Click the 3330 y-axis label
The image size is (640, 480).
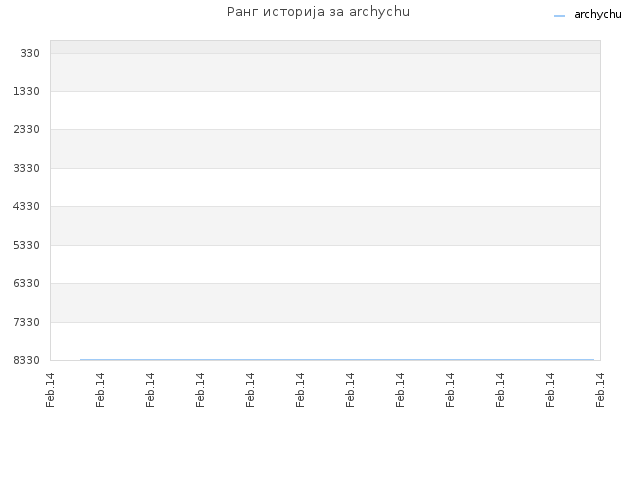tap(26, 168)
